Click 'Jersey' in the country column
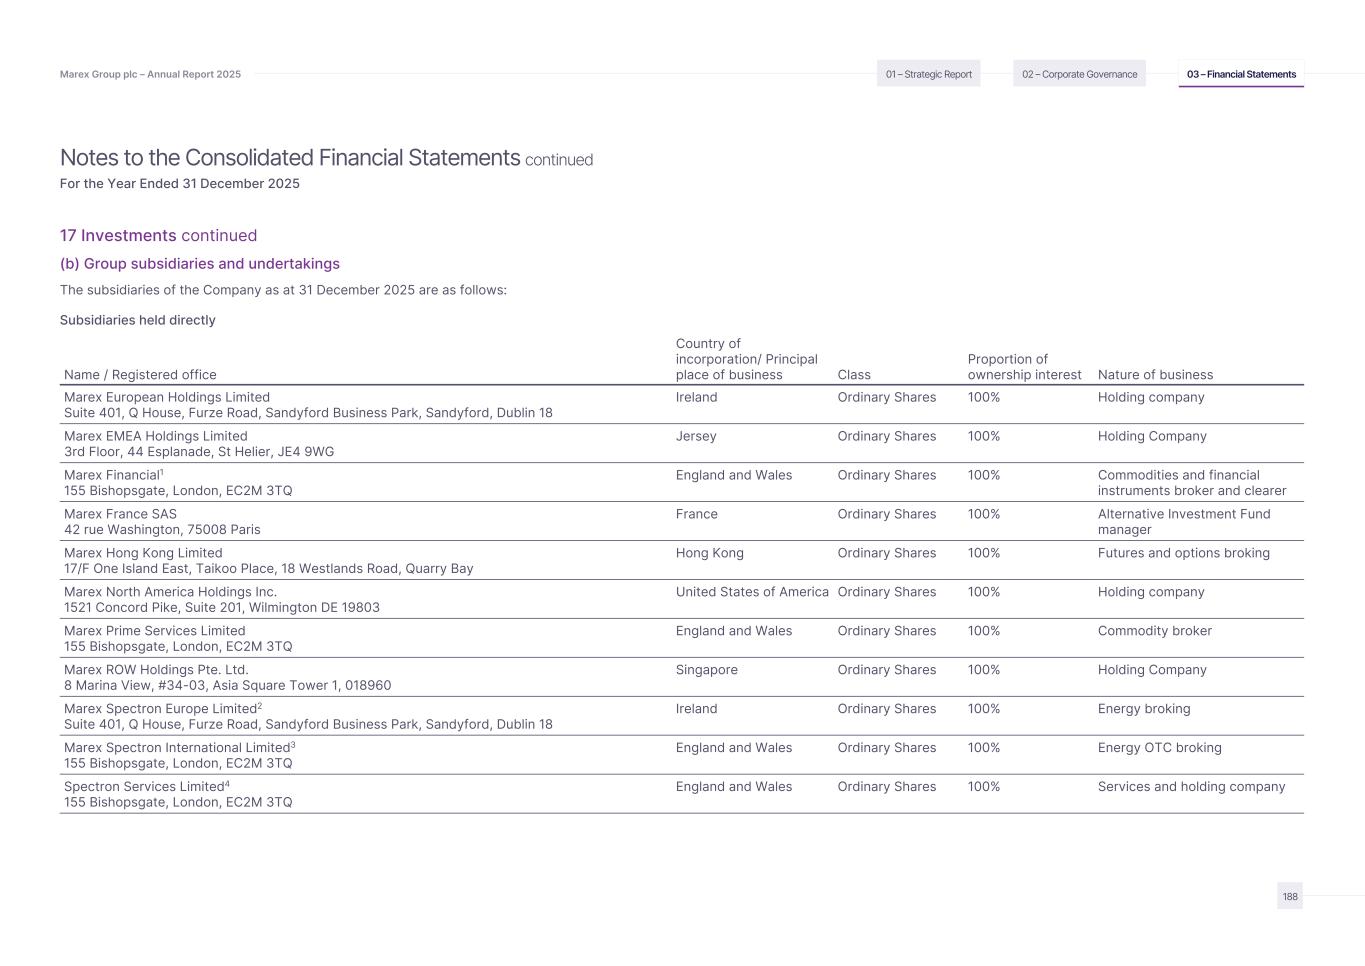The width and height of the screenshot is (1365, 966). (696, 436)
